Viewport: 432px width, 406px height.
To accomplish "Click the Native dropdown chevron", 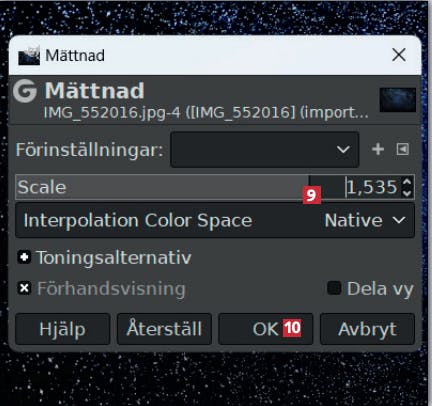I will point(399,220).
